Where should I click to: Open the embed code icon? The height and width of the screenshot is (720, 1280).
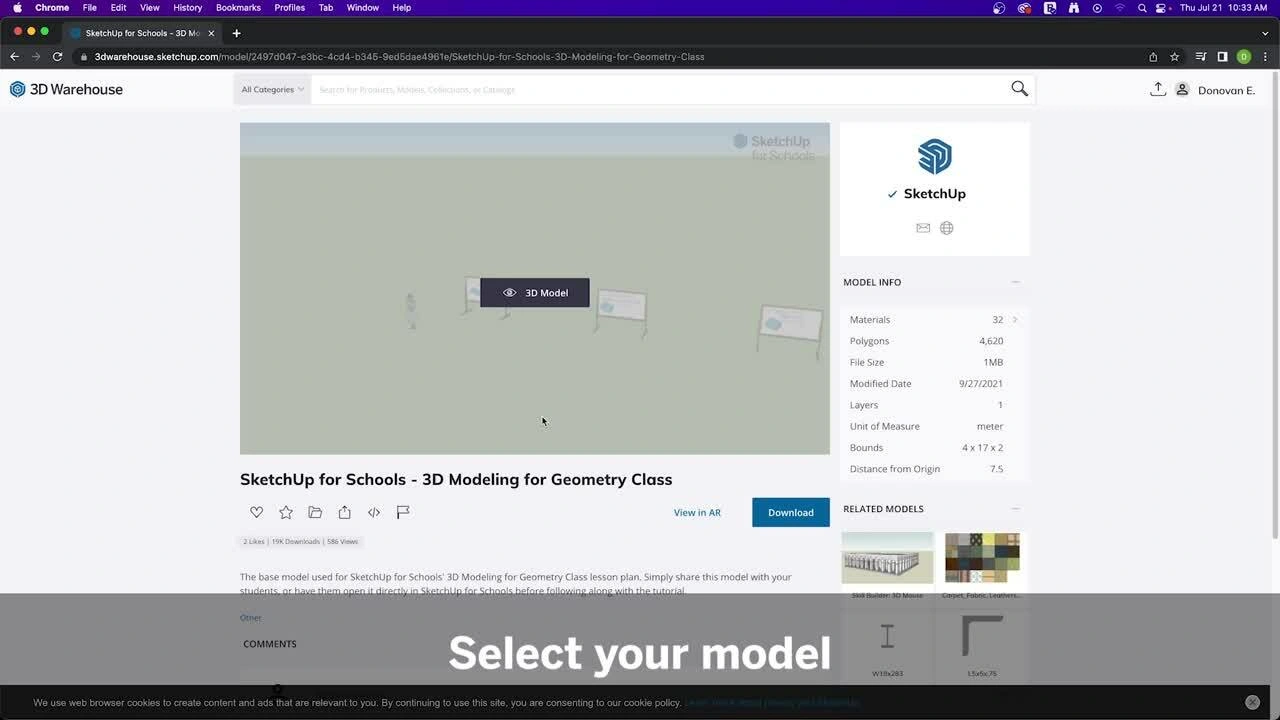tap(374, 512)
